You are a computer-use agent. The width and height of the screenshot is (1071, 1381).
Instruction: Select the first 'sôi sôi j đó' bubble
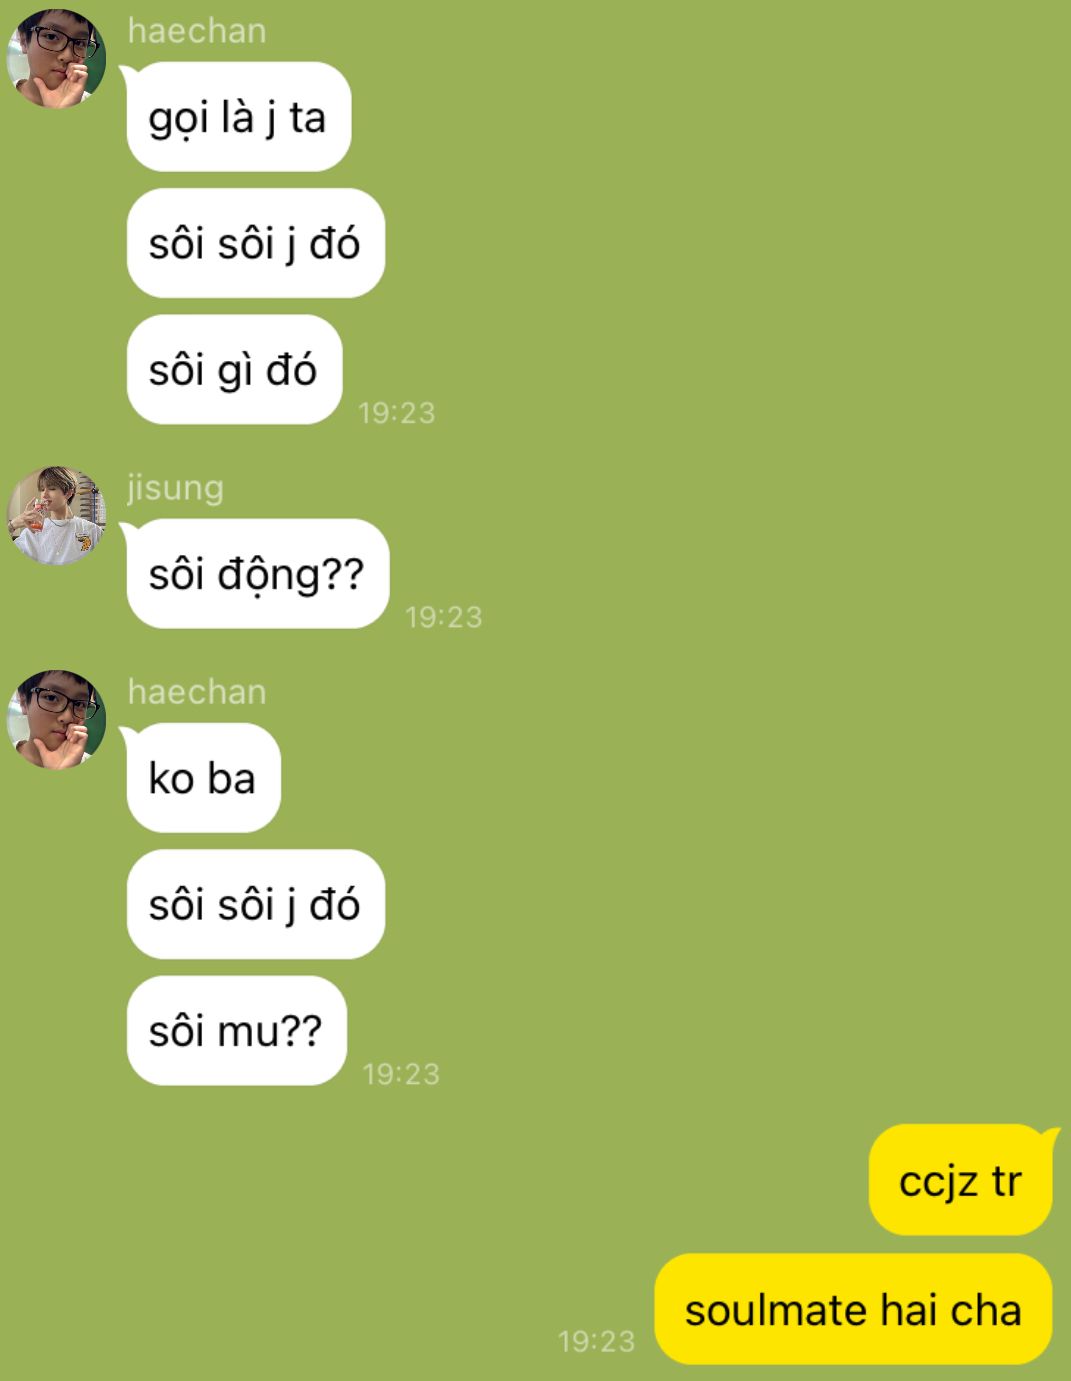pos(255,243)
